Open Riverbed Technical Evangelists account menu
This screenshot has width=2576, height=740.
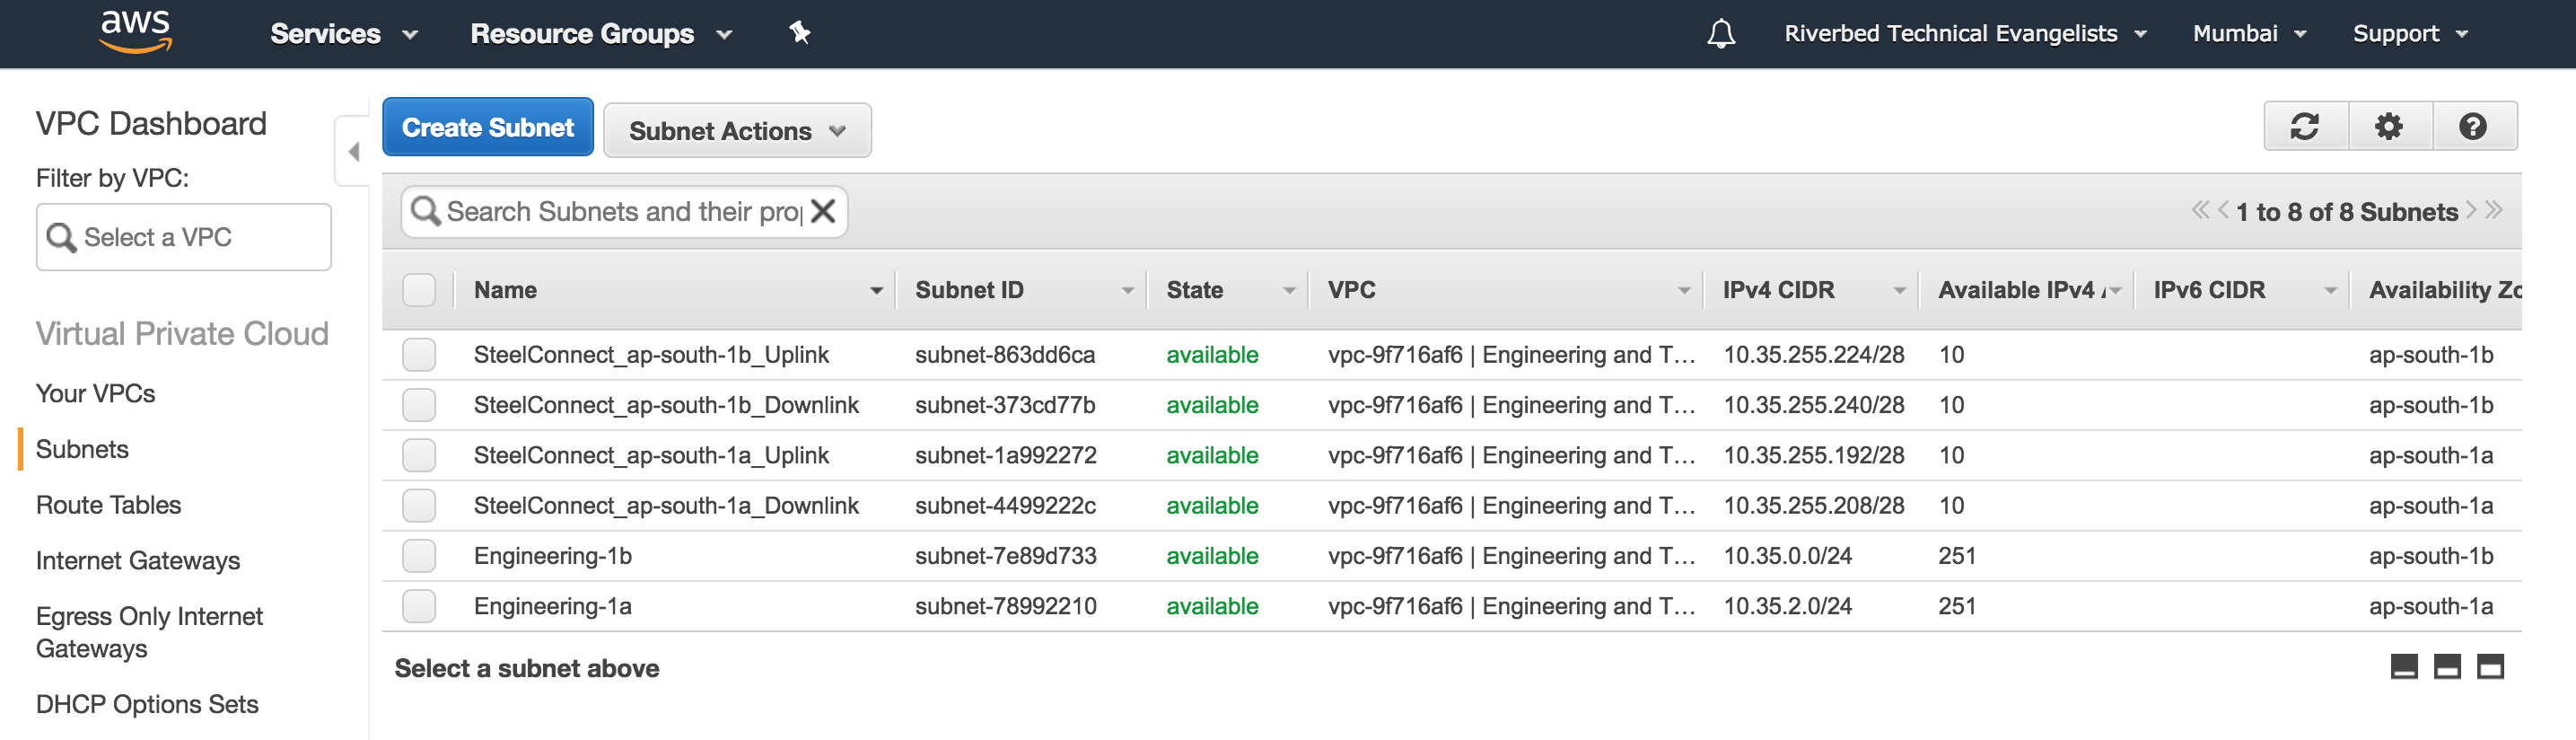pos(1965,34)
